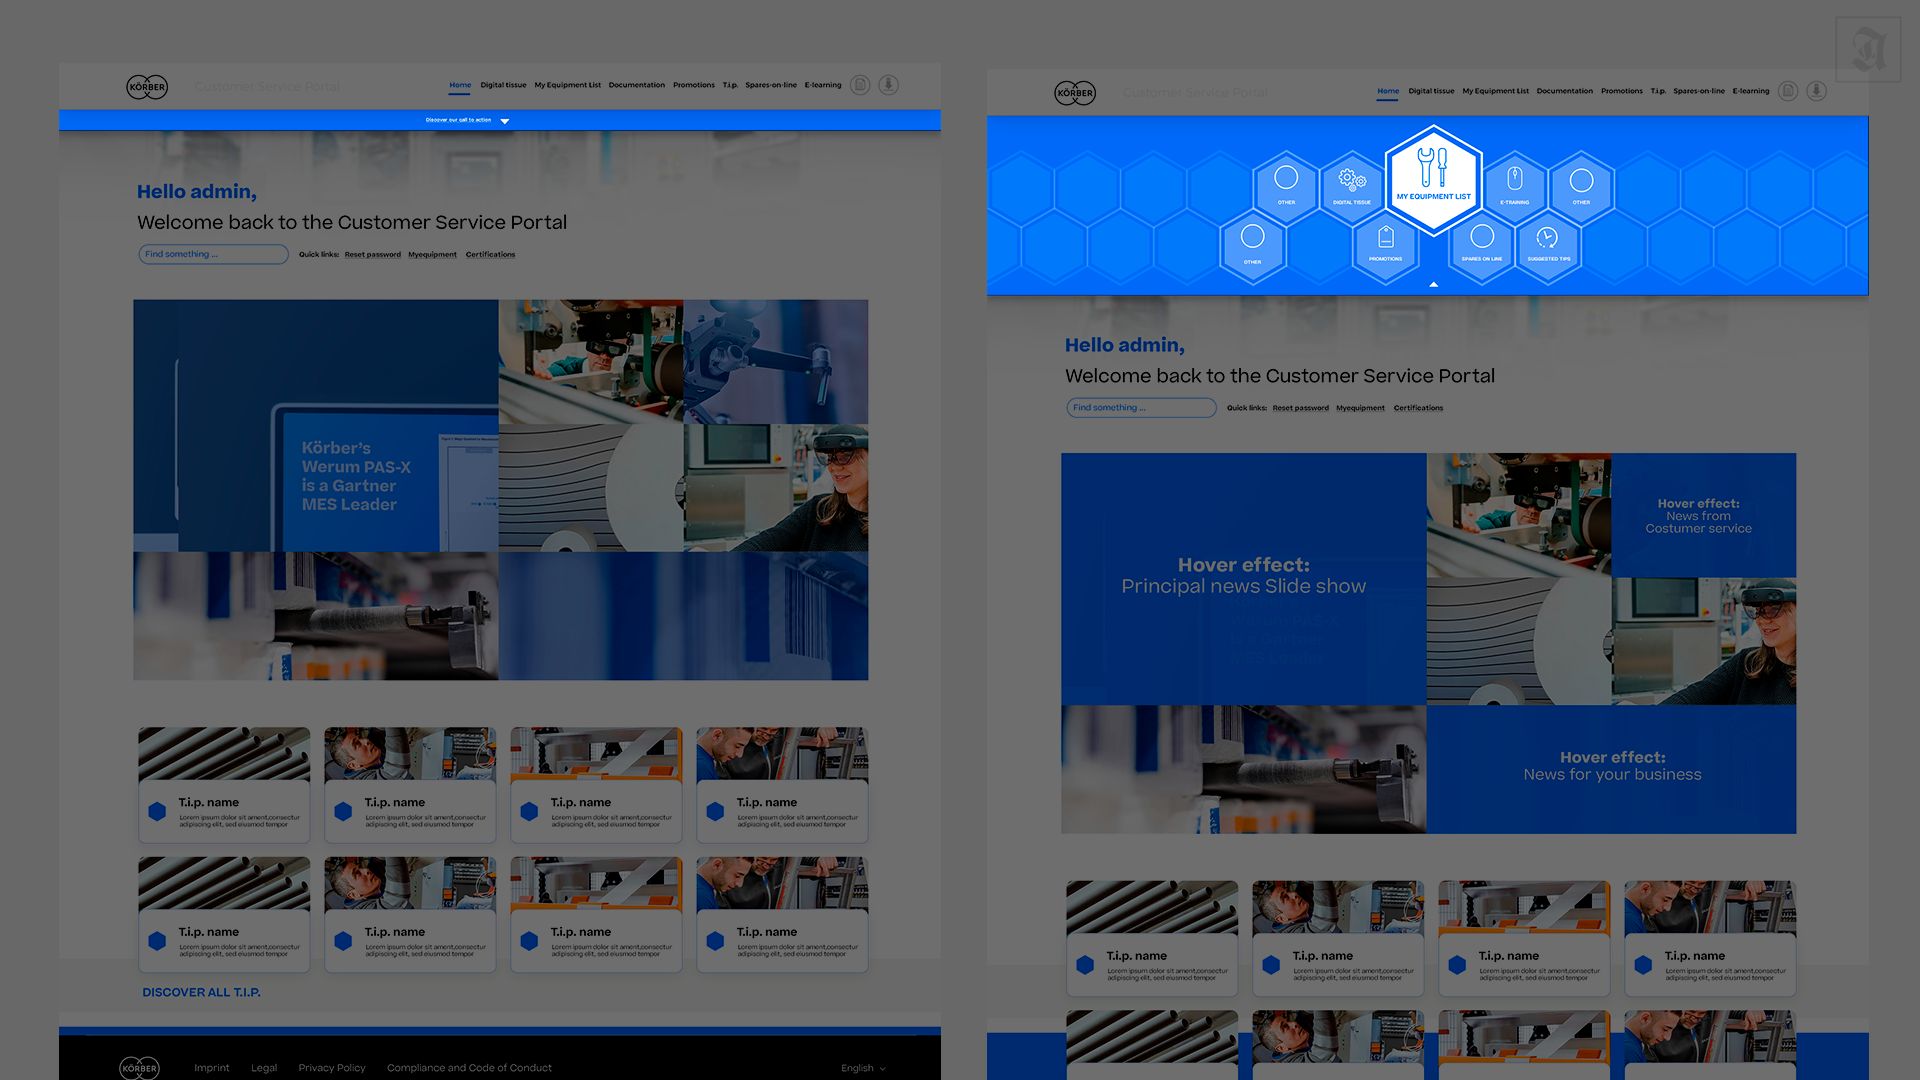Click the left 'Find something' search field
Viewport: 1920px width, 1080px height.
(213, 254)
